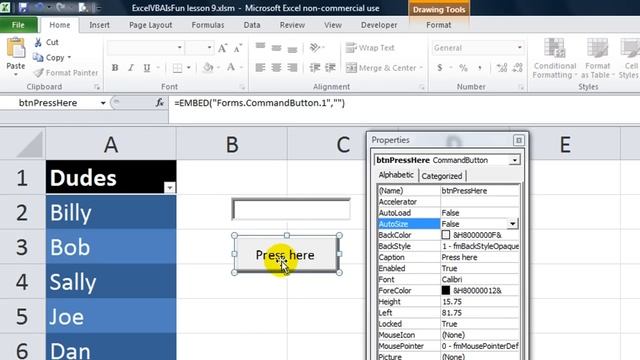This screenshot has width=640, height=360.
Task: Apply Comma Style format
Action: (480, 68)
